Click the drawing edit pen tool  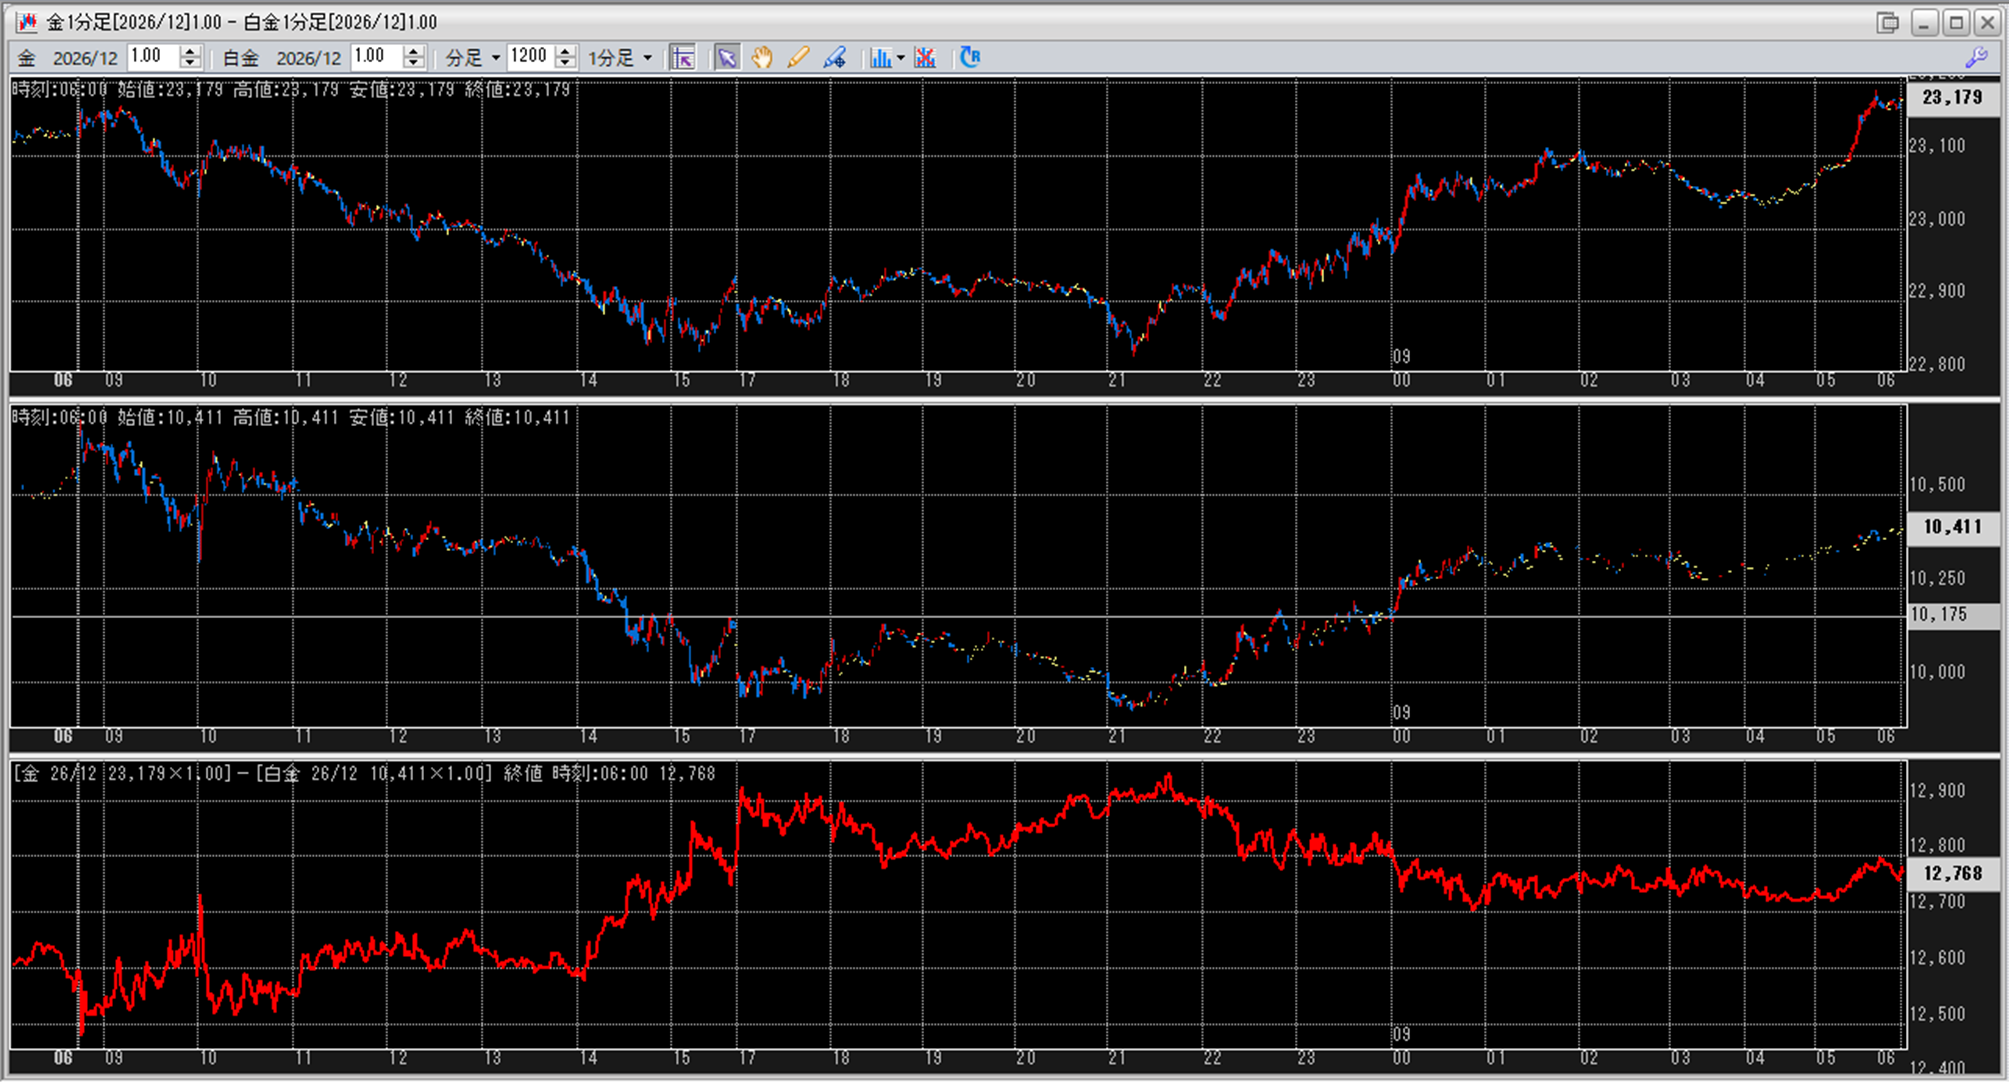tap(834, 57)
